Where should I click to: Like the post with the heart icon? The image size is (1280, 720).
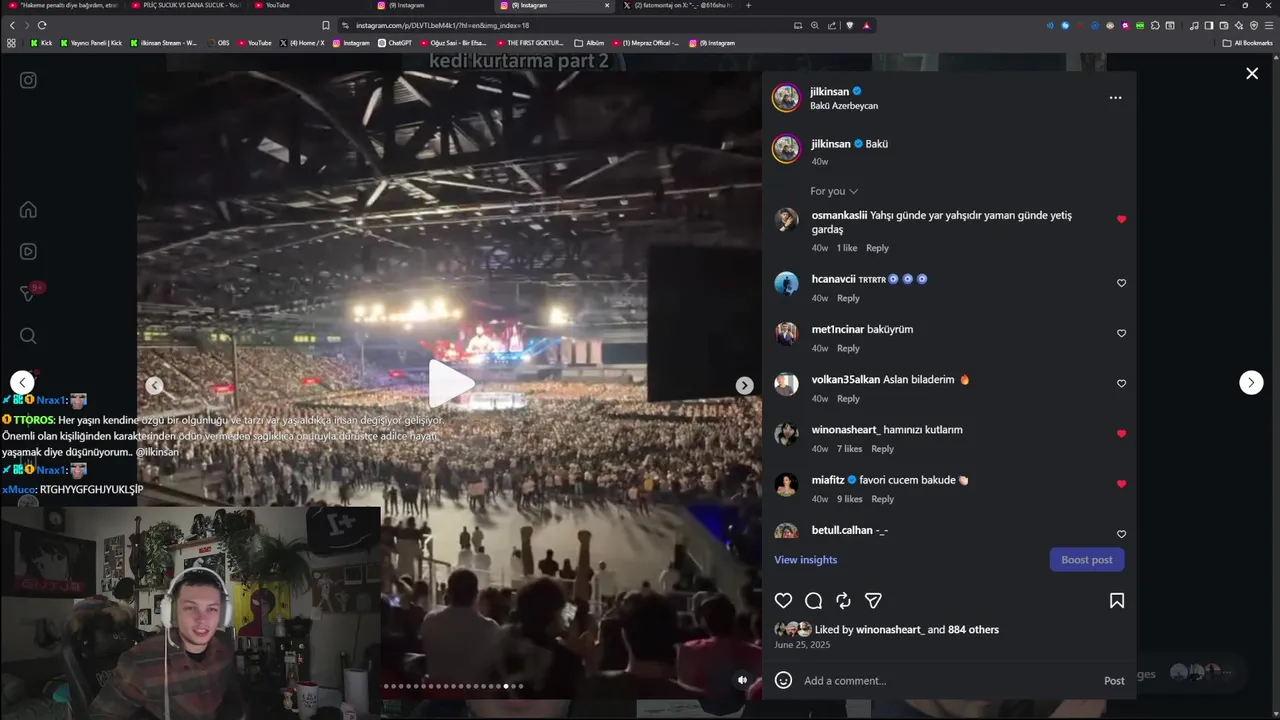pos(783,601)
